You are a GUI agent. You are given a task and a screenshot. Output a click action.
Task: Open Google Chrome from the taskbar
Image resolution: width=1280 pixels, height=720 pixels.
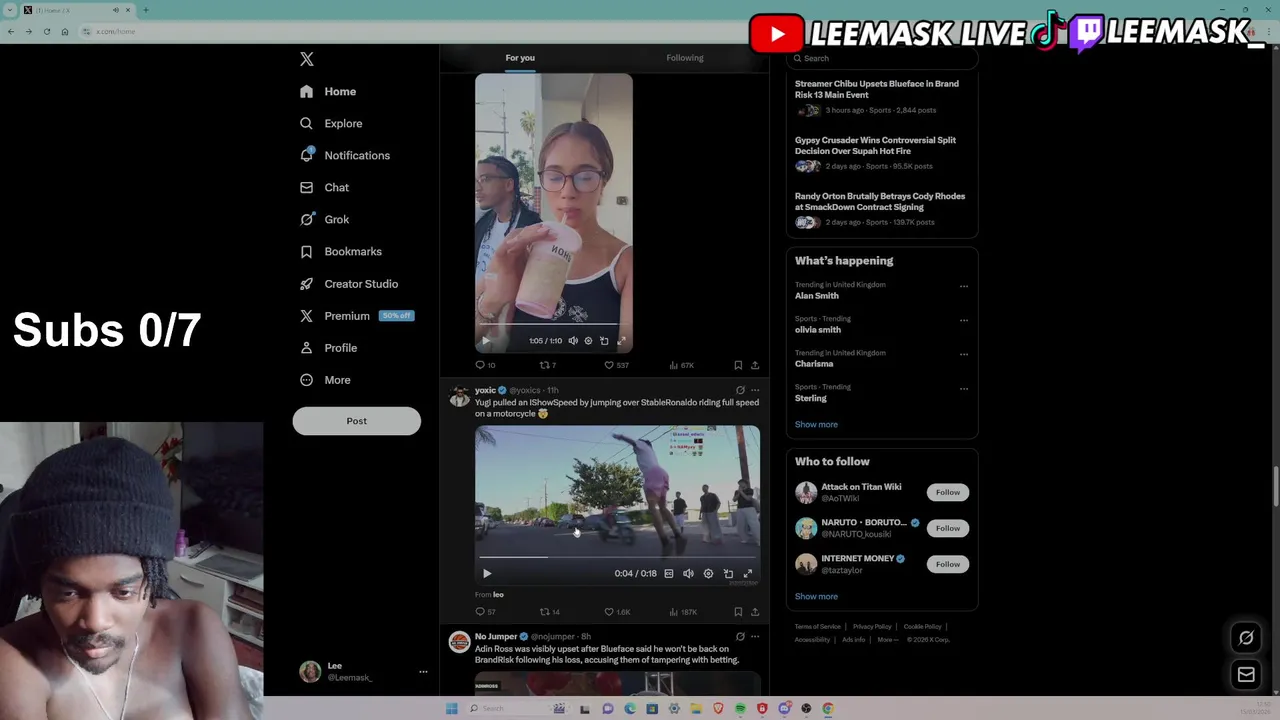click(x=828, y=709)
